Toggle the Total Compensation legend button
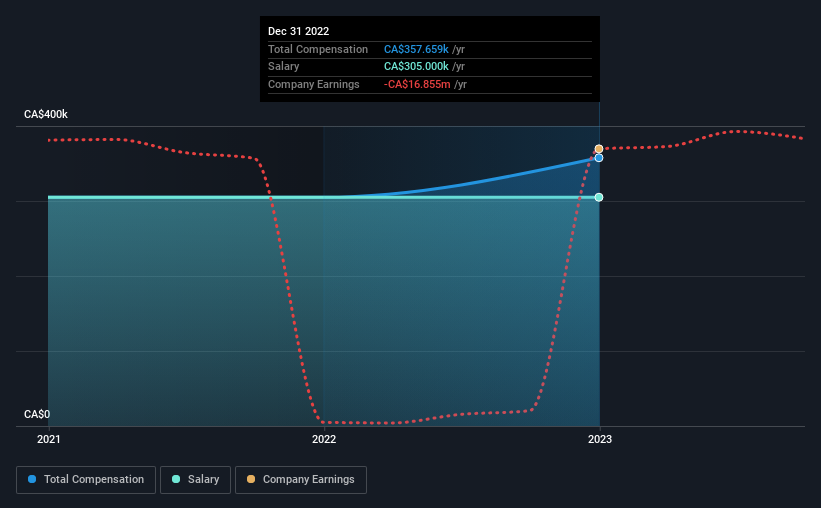 click(86, 480)
